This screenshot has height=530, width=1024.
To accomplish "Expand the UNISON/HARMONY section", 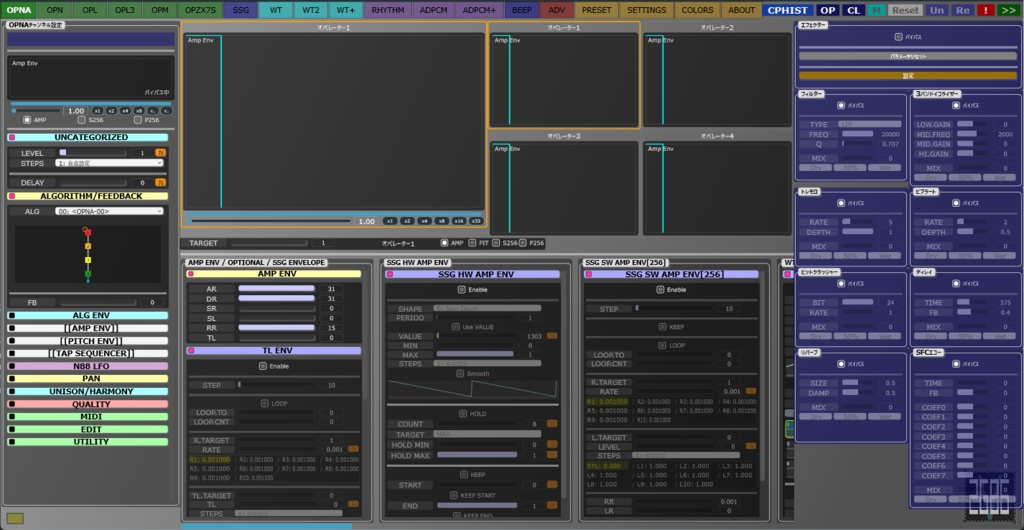I will pos(88,392).
